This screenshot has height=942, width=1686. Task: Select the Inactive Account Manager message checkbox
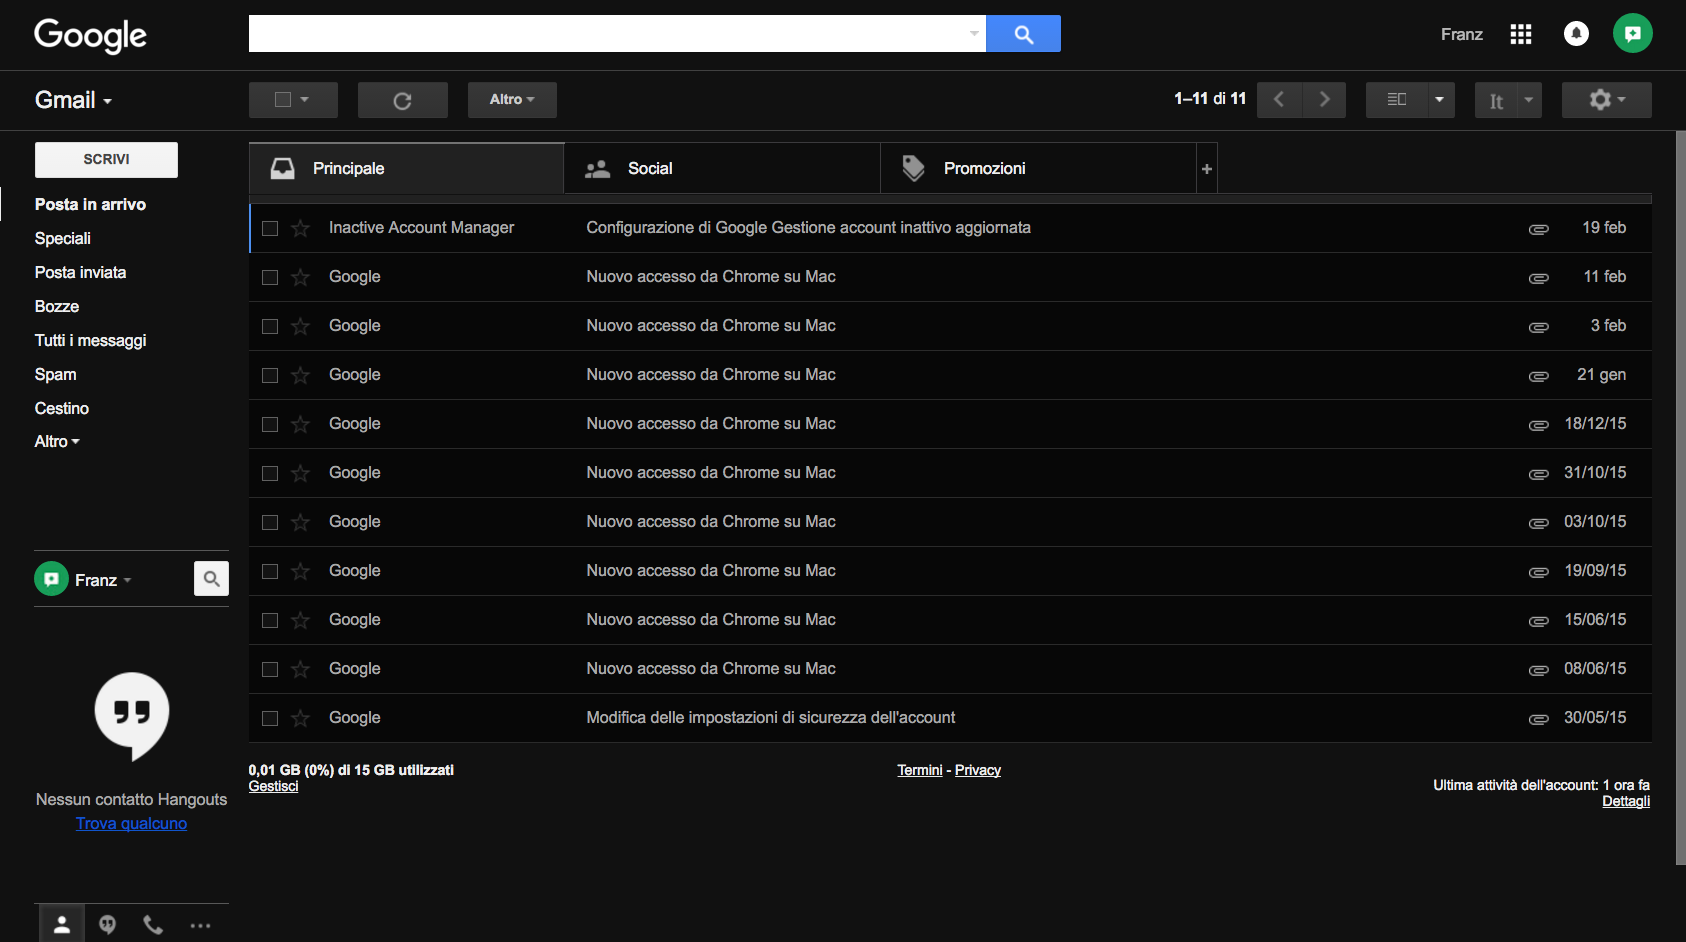point(270,228)
